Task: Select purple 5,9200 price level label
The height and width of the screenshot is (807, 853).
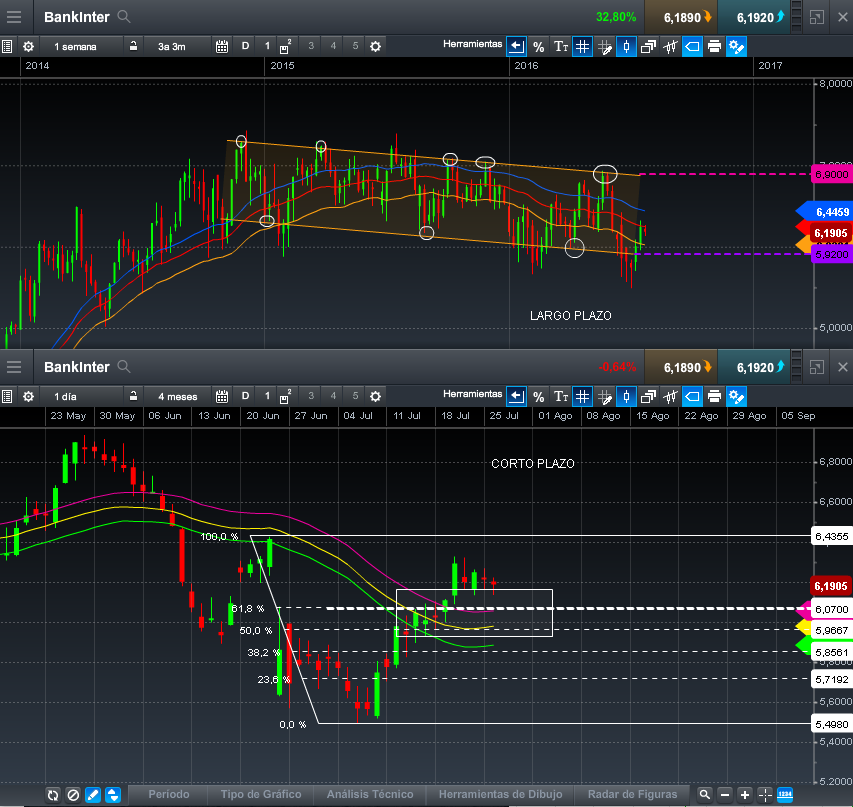Action: click(x=832, y=254)
